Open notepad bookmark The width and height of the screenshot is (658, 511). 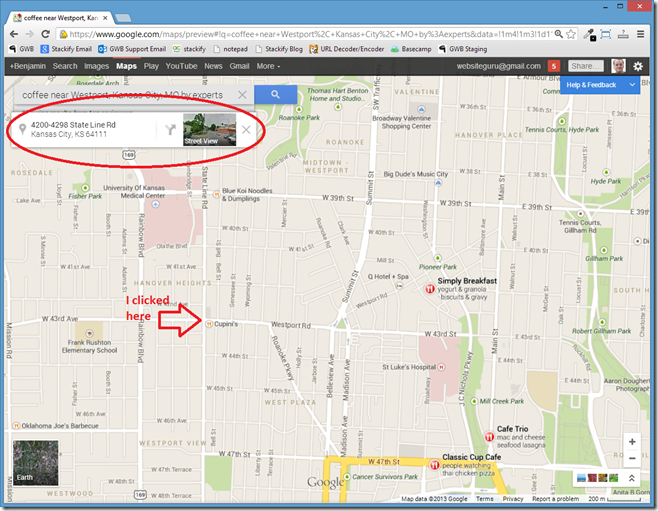(x=230, y=49)
